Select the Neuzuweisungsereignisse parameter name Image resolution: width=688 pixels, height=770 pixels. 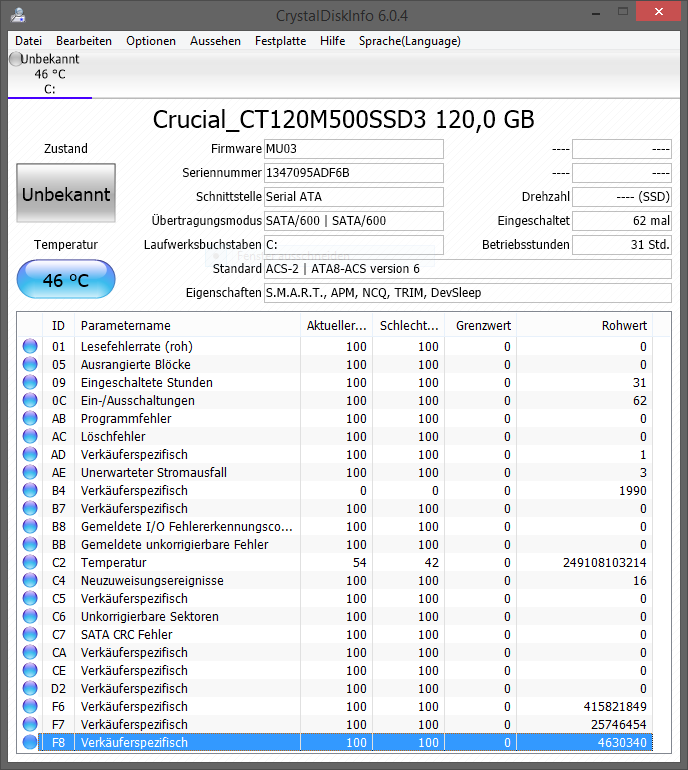[x=152, y=581]
